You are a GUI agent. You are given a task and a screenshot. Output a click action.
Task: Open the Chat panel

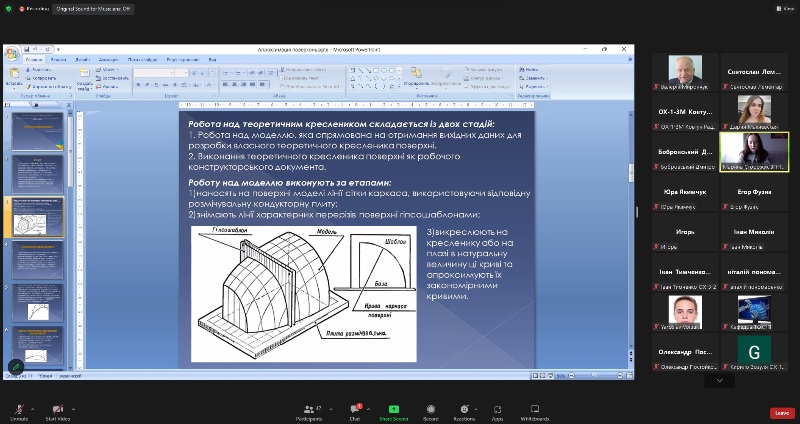coord(354,410)
